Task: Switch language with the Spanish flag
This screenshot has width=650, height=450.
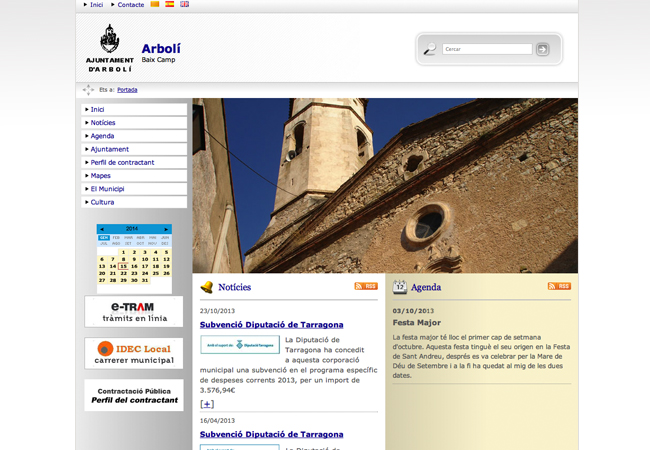Action: 170,4
